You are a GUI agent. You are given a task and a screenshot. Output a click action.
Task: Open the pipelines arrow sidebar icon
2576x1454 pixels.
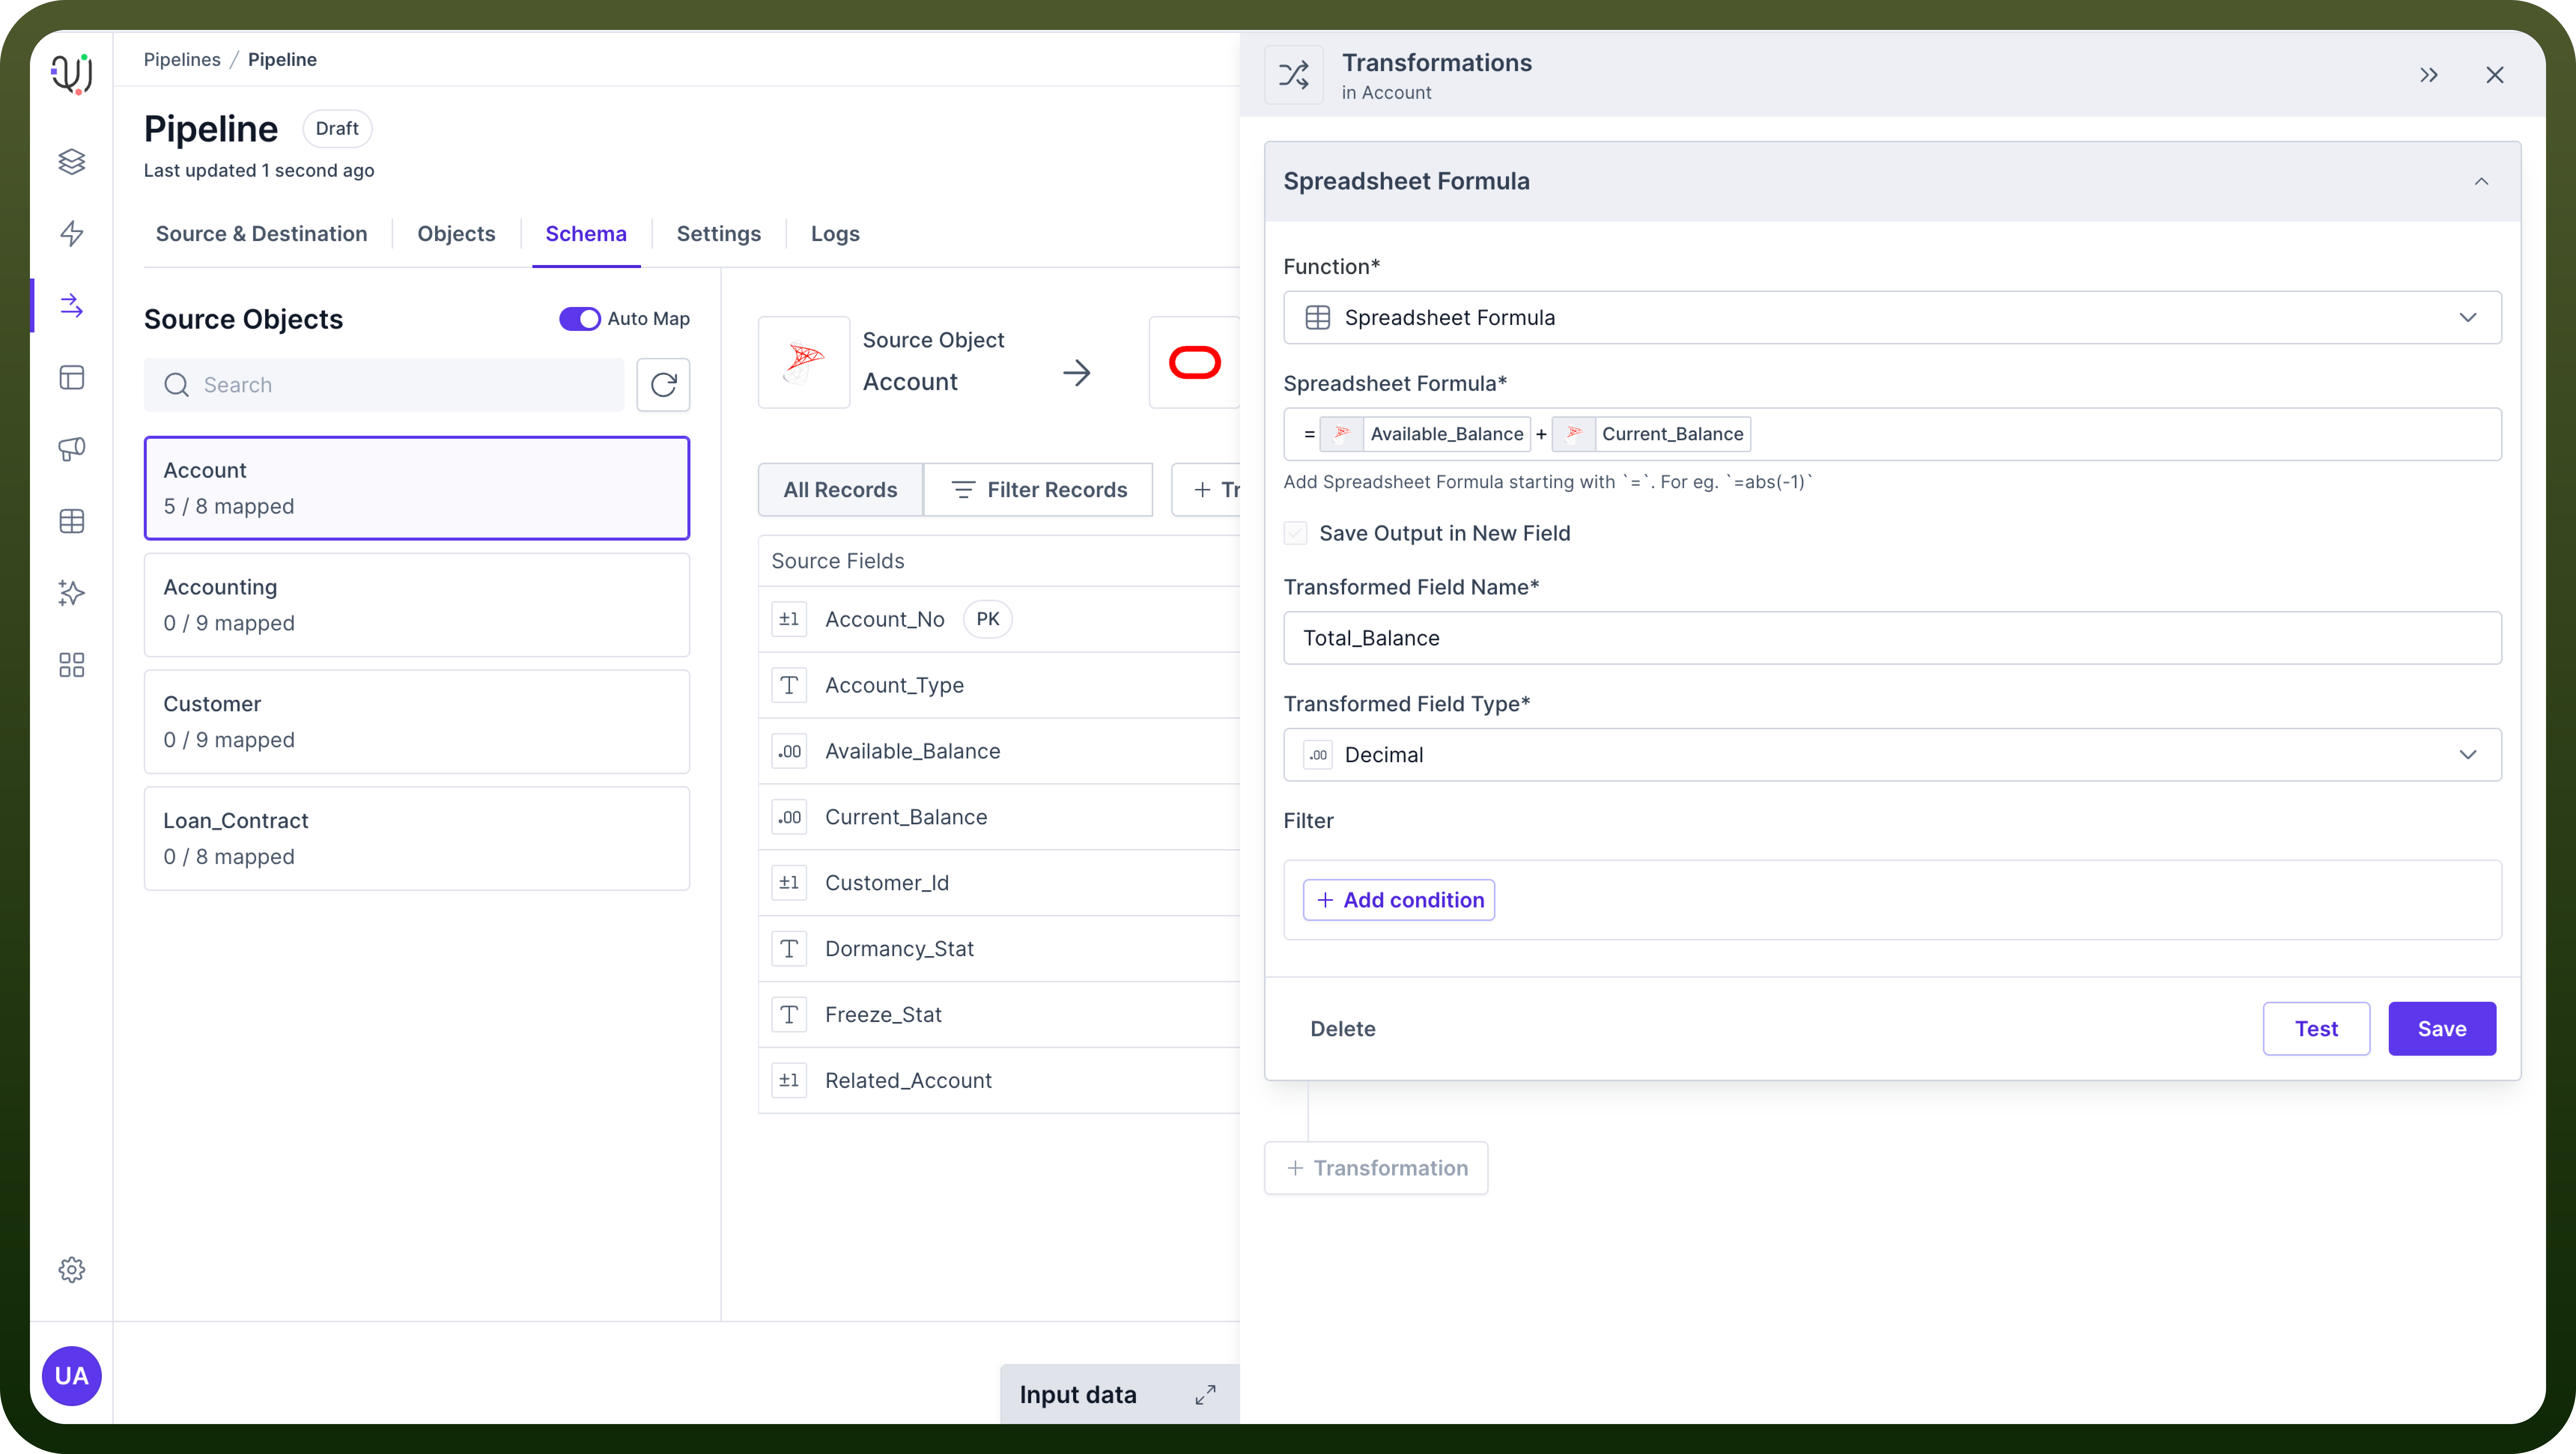tap(71, 305)
